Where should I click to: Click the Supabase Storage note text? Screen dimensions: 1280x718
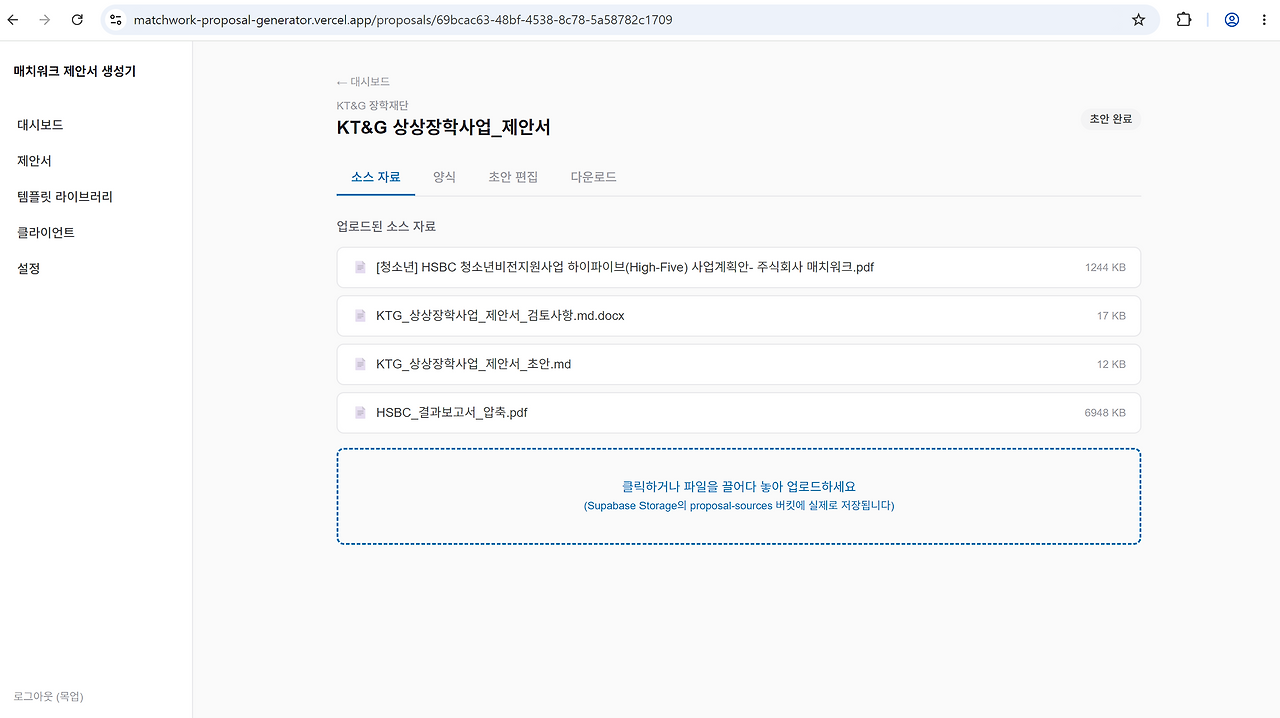click(739, 506)
